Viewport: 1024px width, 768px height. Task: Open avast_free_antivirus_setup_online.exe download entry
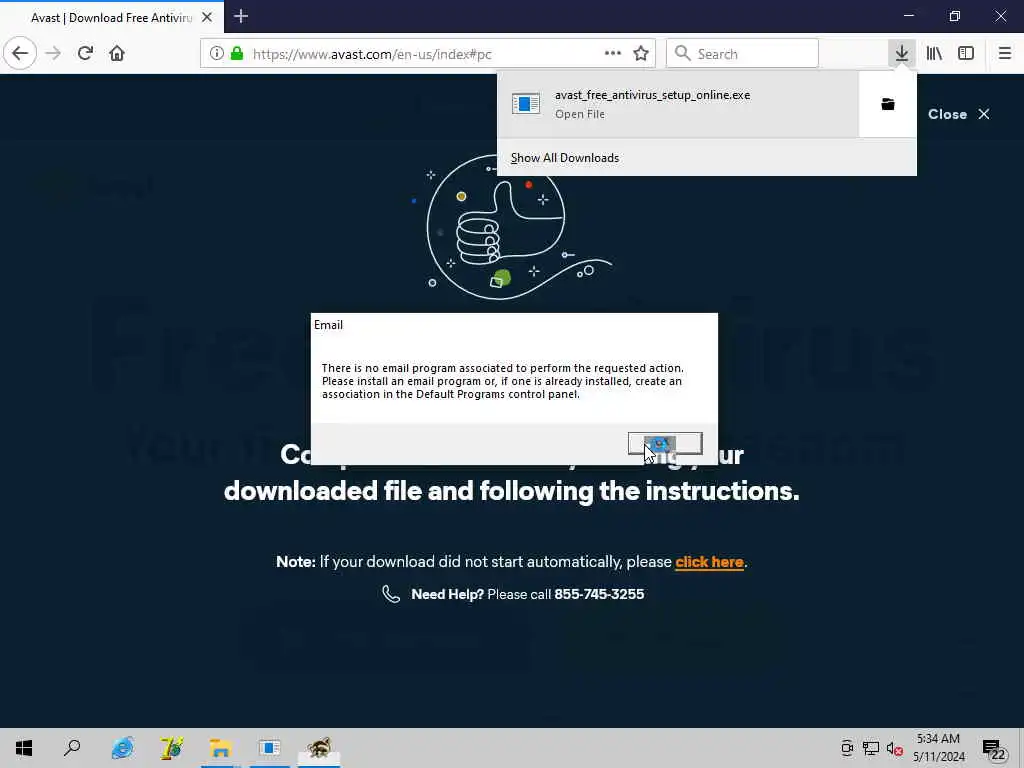pyautogui.click(x=678, y=104)
